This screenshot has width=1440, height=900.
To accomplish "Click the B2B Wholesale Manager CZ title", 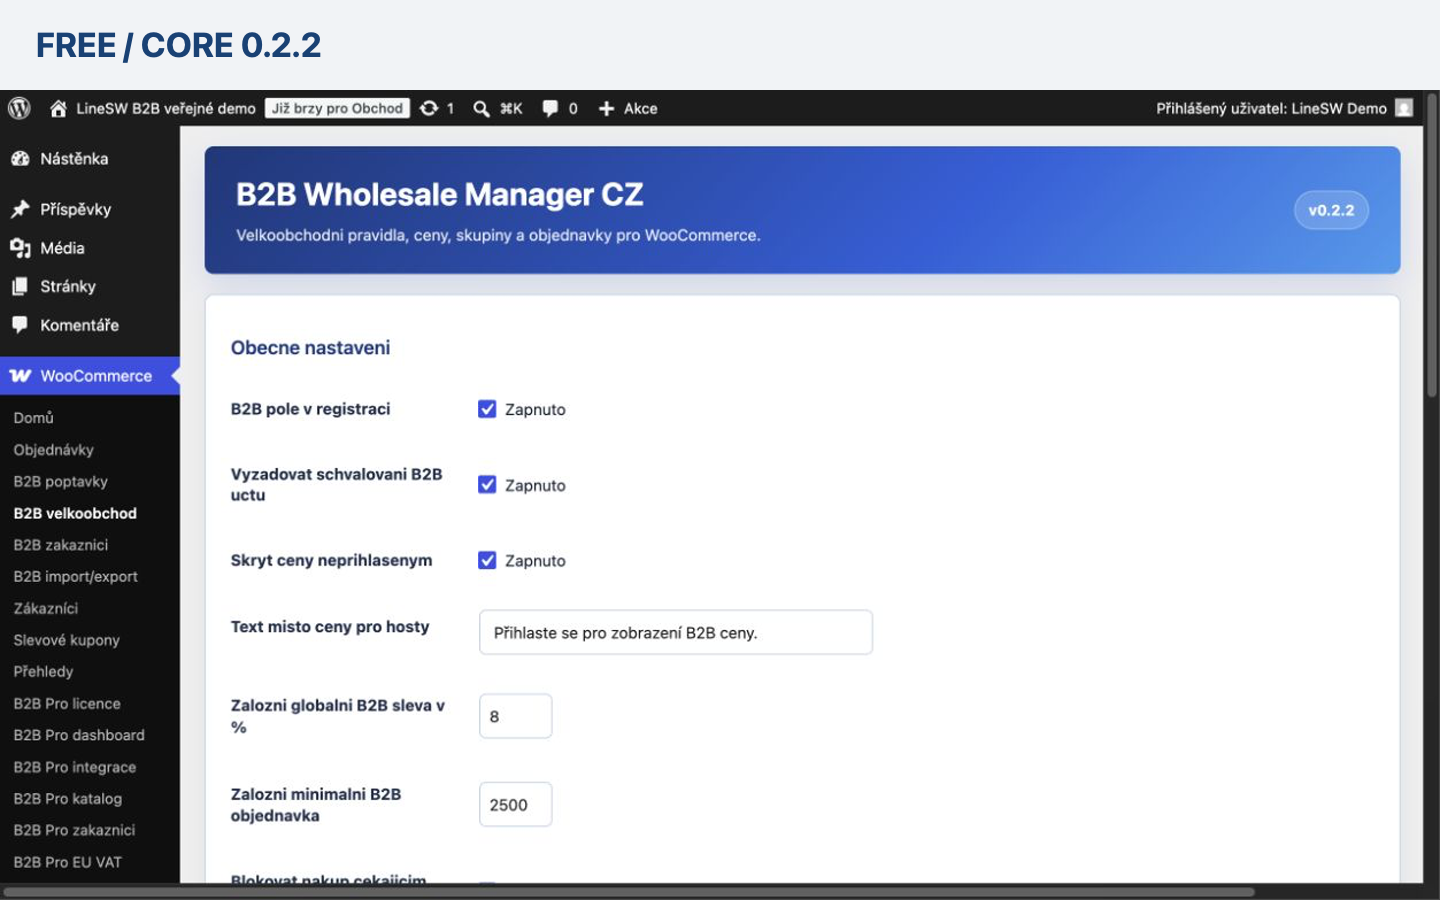I will click(440, 194).
